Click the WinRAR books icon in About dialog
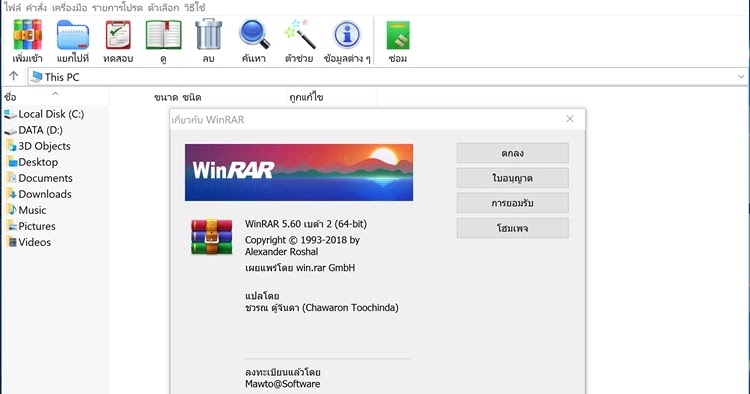The image size is (750, 394). pyautogui.click(x=211, y=237)
